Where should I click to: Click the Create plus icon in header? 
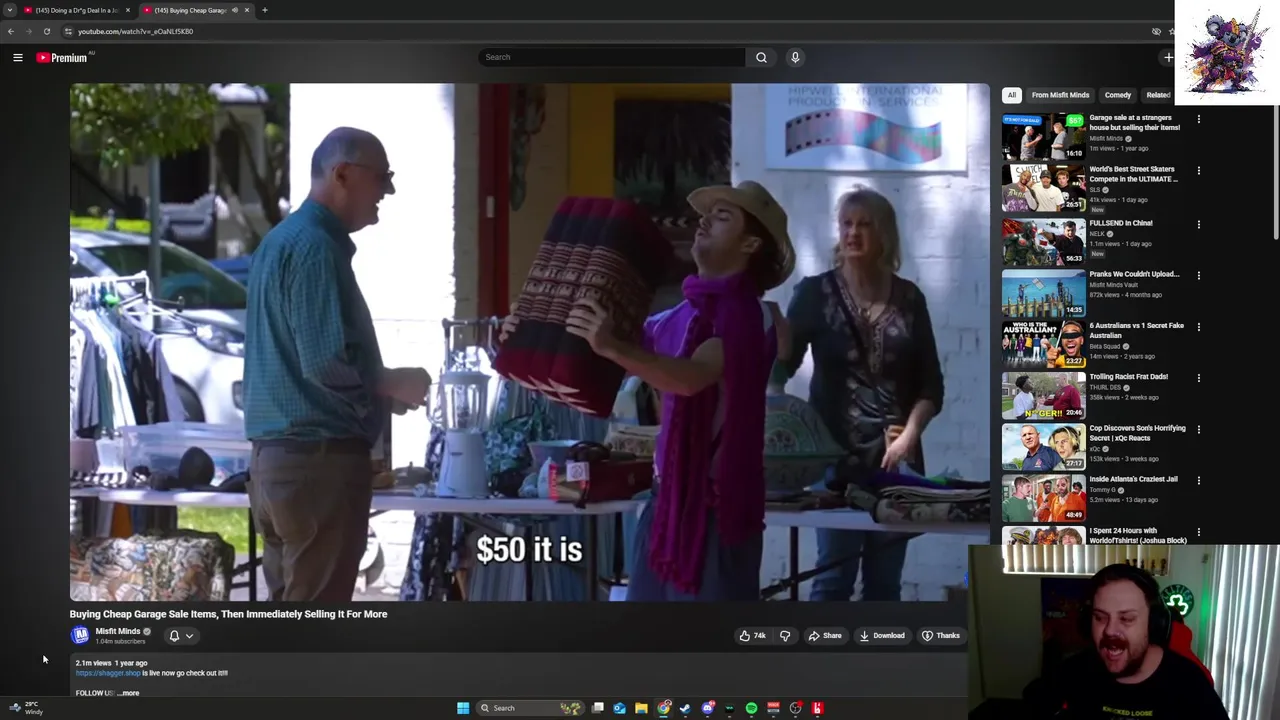coord(1168,57)
